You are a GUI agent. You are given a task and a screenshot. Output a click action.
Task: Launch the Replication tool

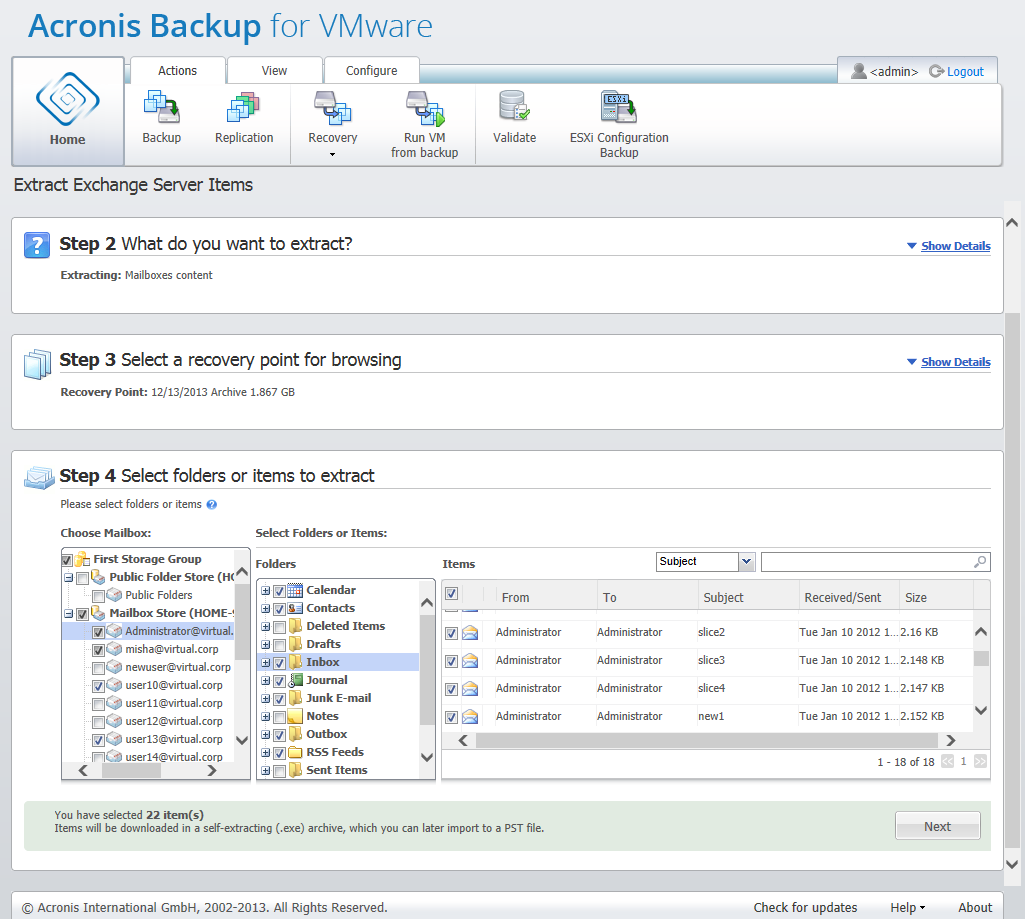[244, 108]
